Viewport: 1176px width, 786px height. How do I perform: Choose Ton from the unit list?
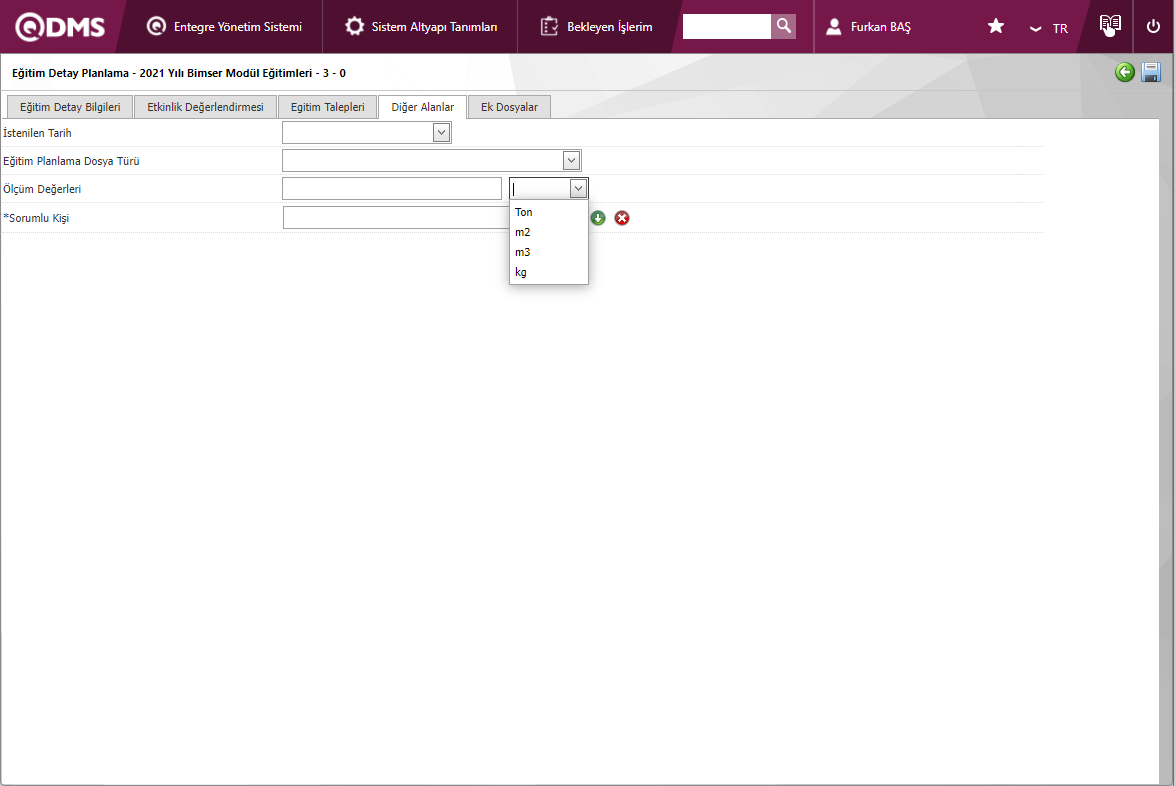click(x=548, y=212)
